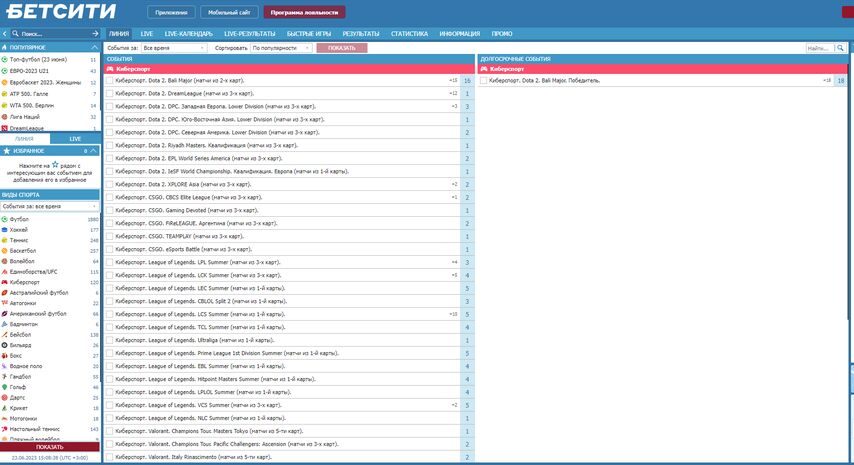Expand +10 on League of Legends. LCS Summer row
The image size is (854, 465).
click(x=453, y=314)
